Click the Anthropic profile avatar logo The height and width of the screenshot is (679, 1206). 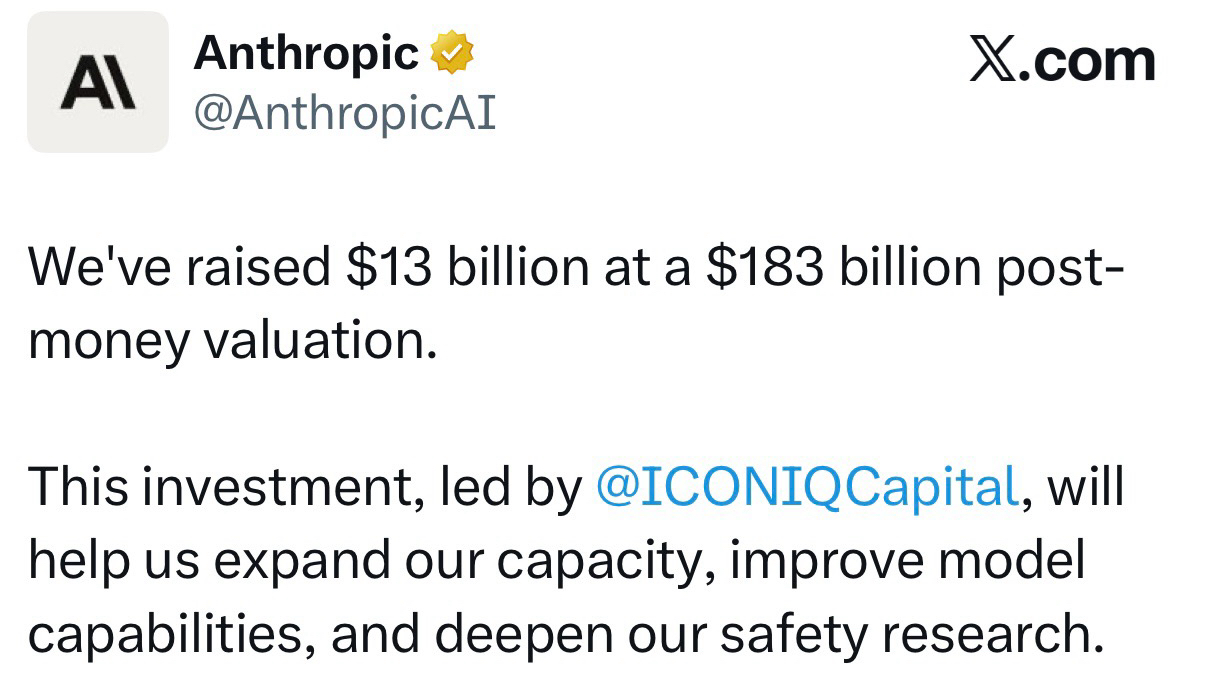(98, 82)
